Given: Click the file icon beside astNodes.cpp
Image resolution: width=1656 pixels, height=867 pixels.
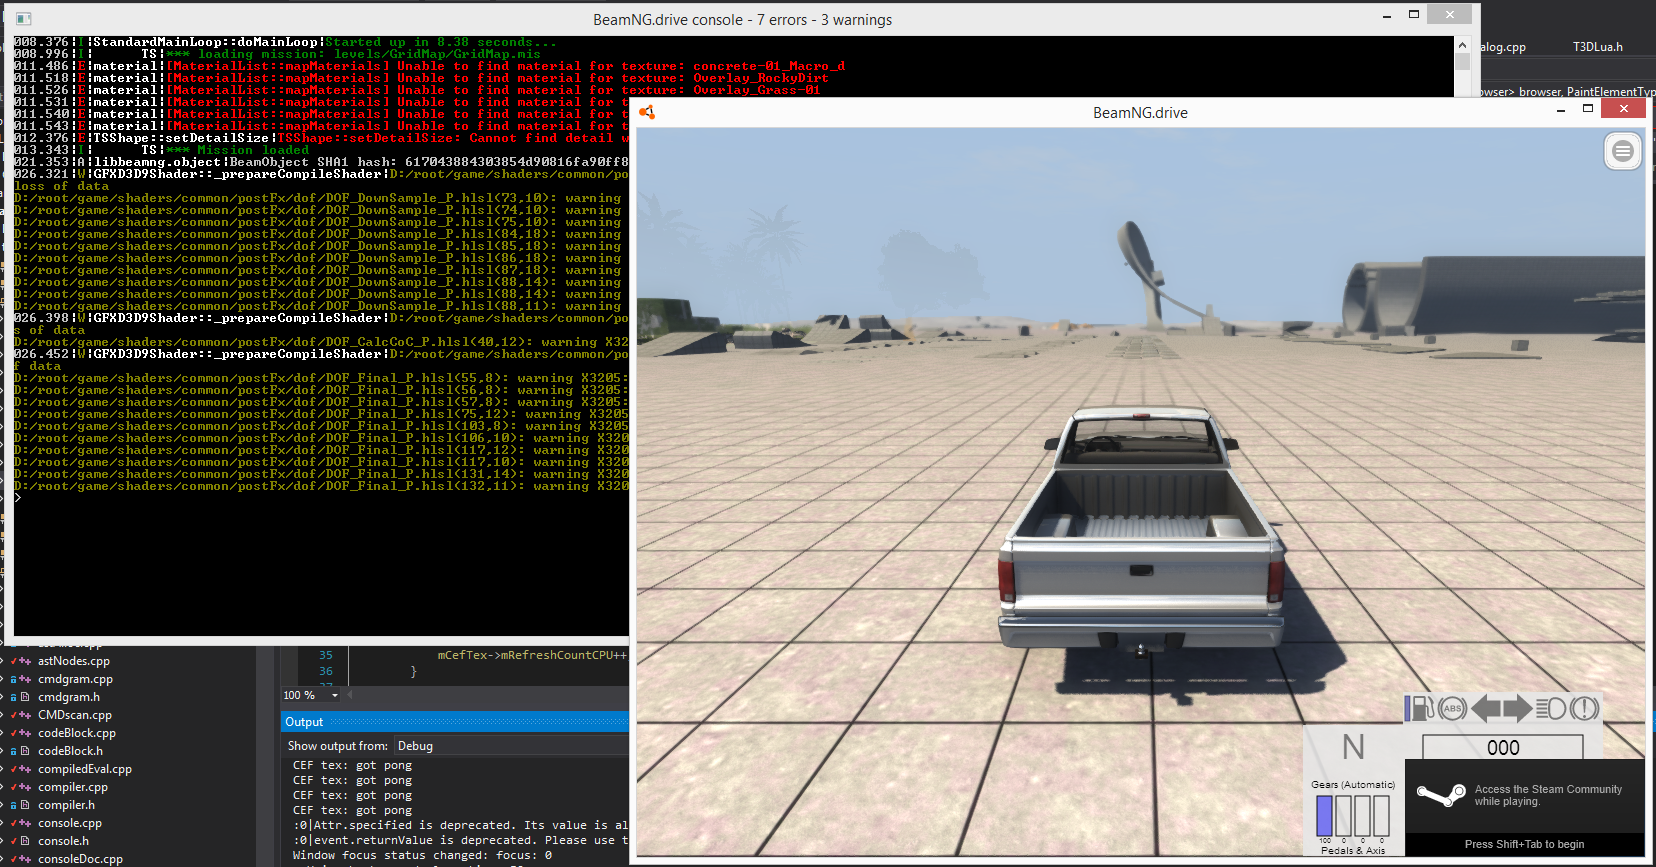Looking at the screenshot, I should pos(25,661).
